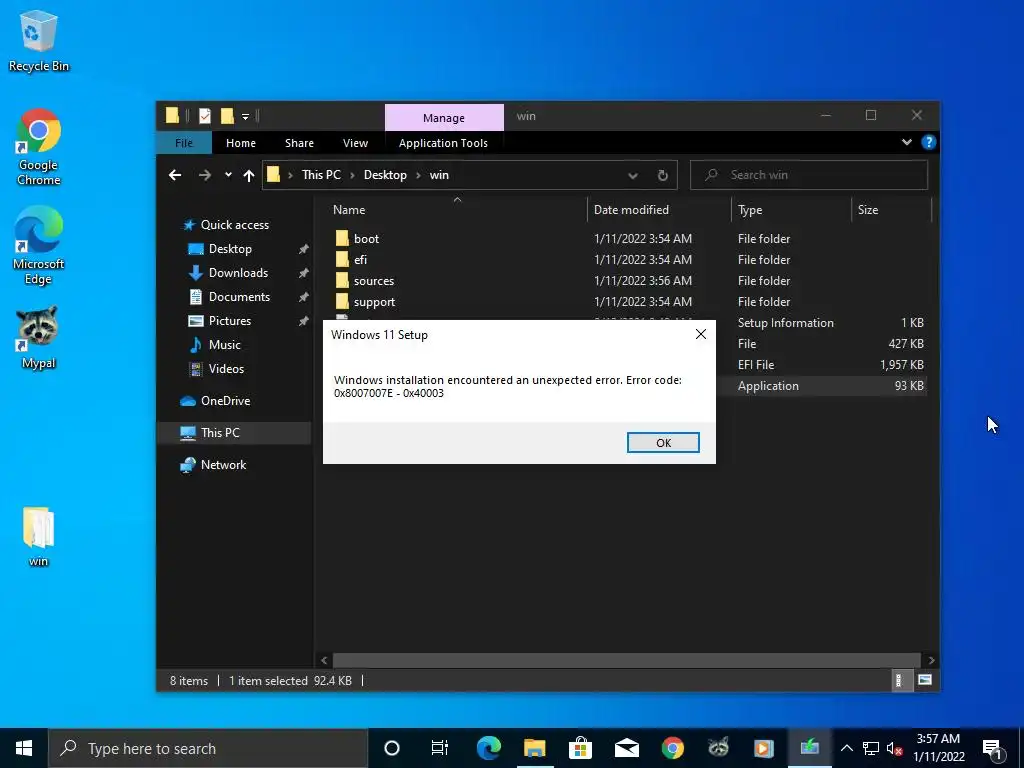
Task: Open Chrome from the taskbar
Action: (x=672, y=748)
